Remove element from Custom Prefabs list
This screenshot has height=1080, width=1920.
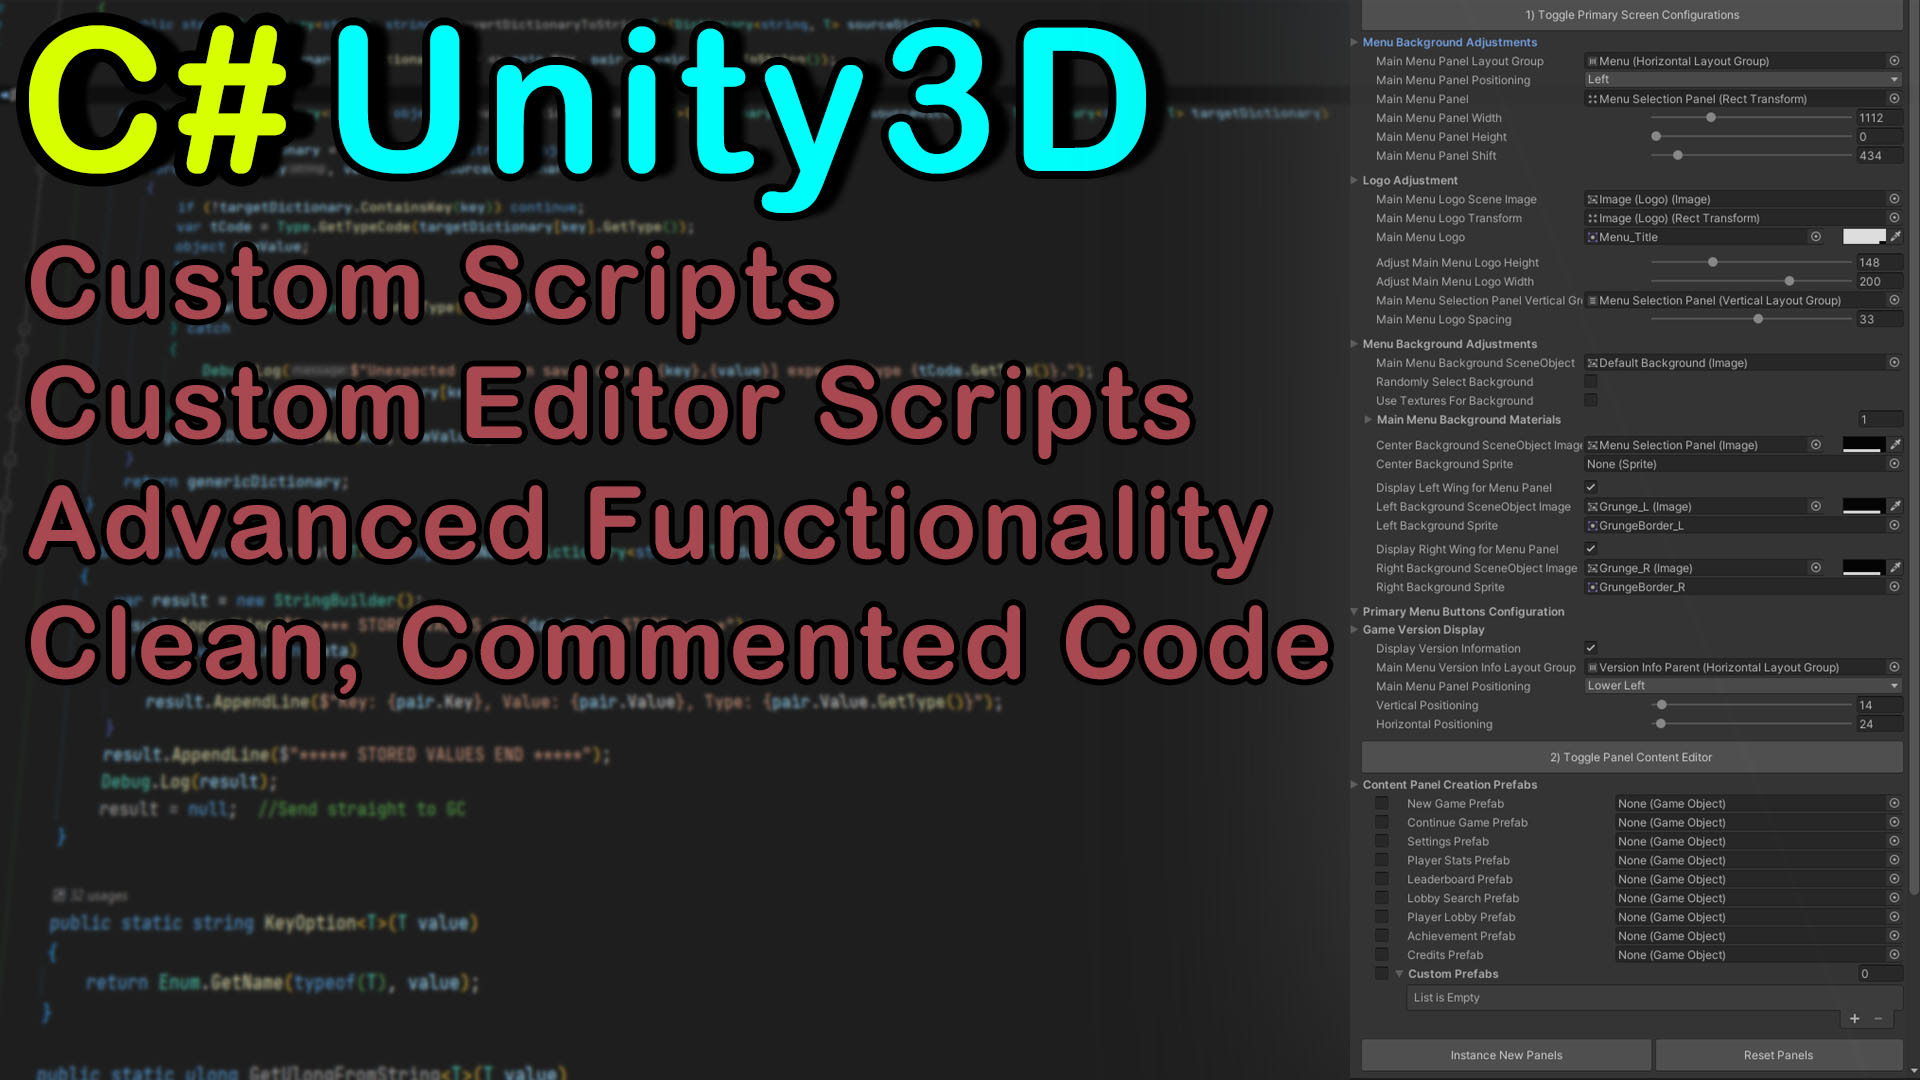(1878, 1018)
